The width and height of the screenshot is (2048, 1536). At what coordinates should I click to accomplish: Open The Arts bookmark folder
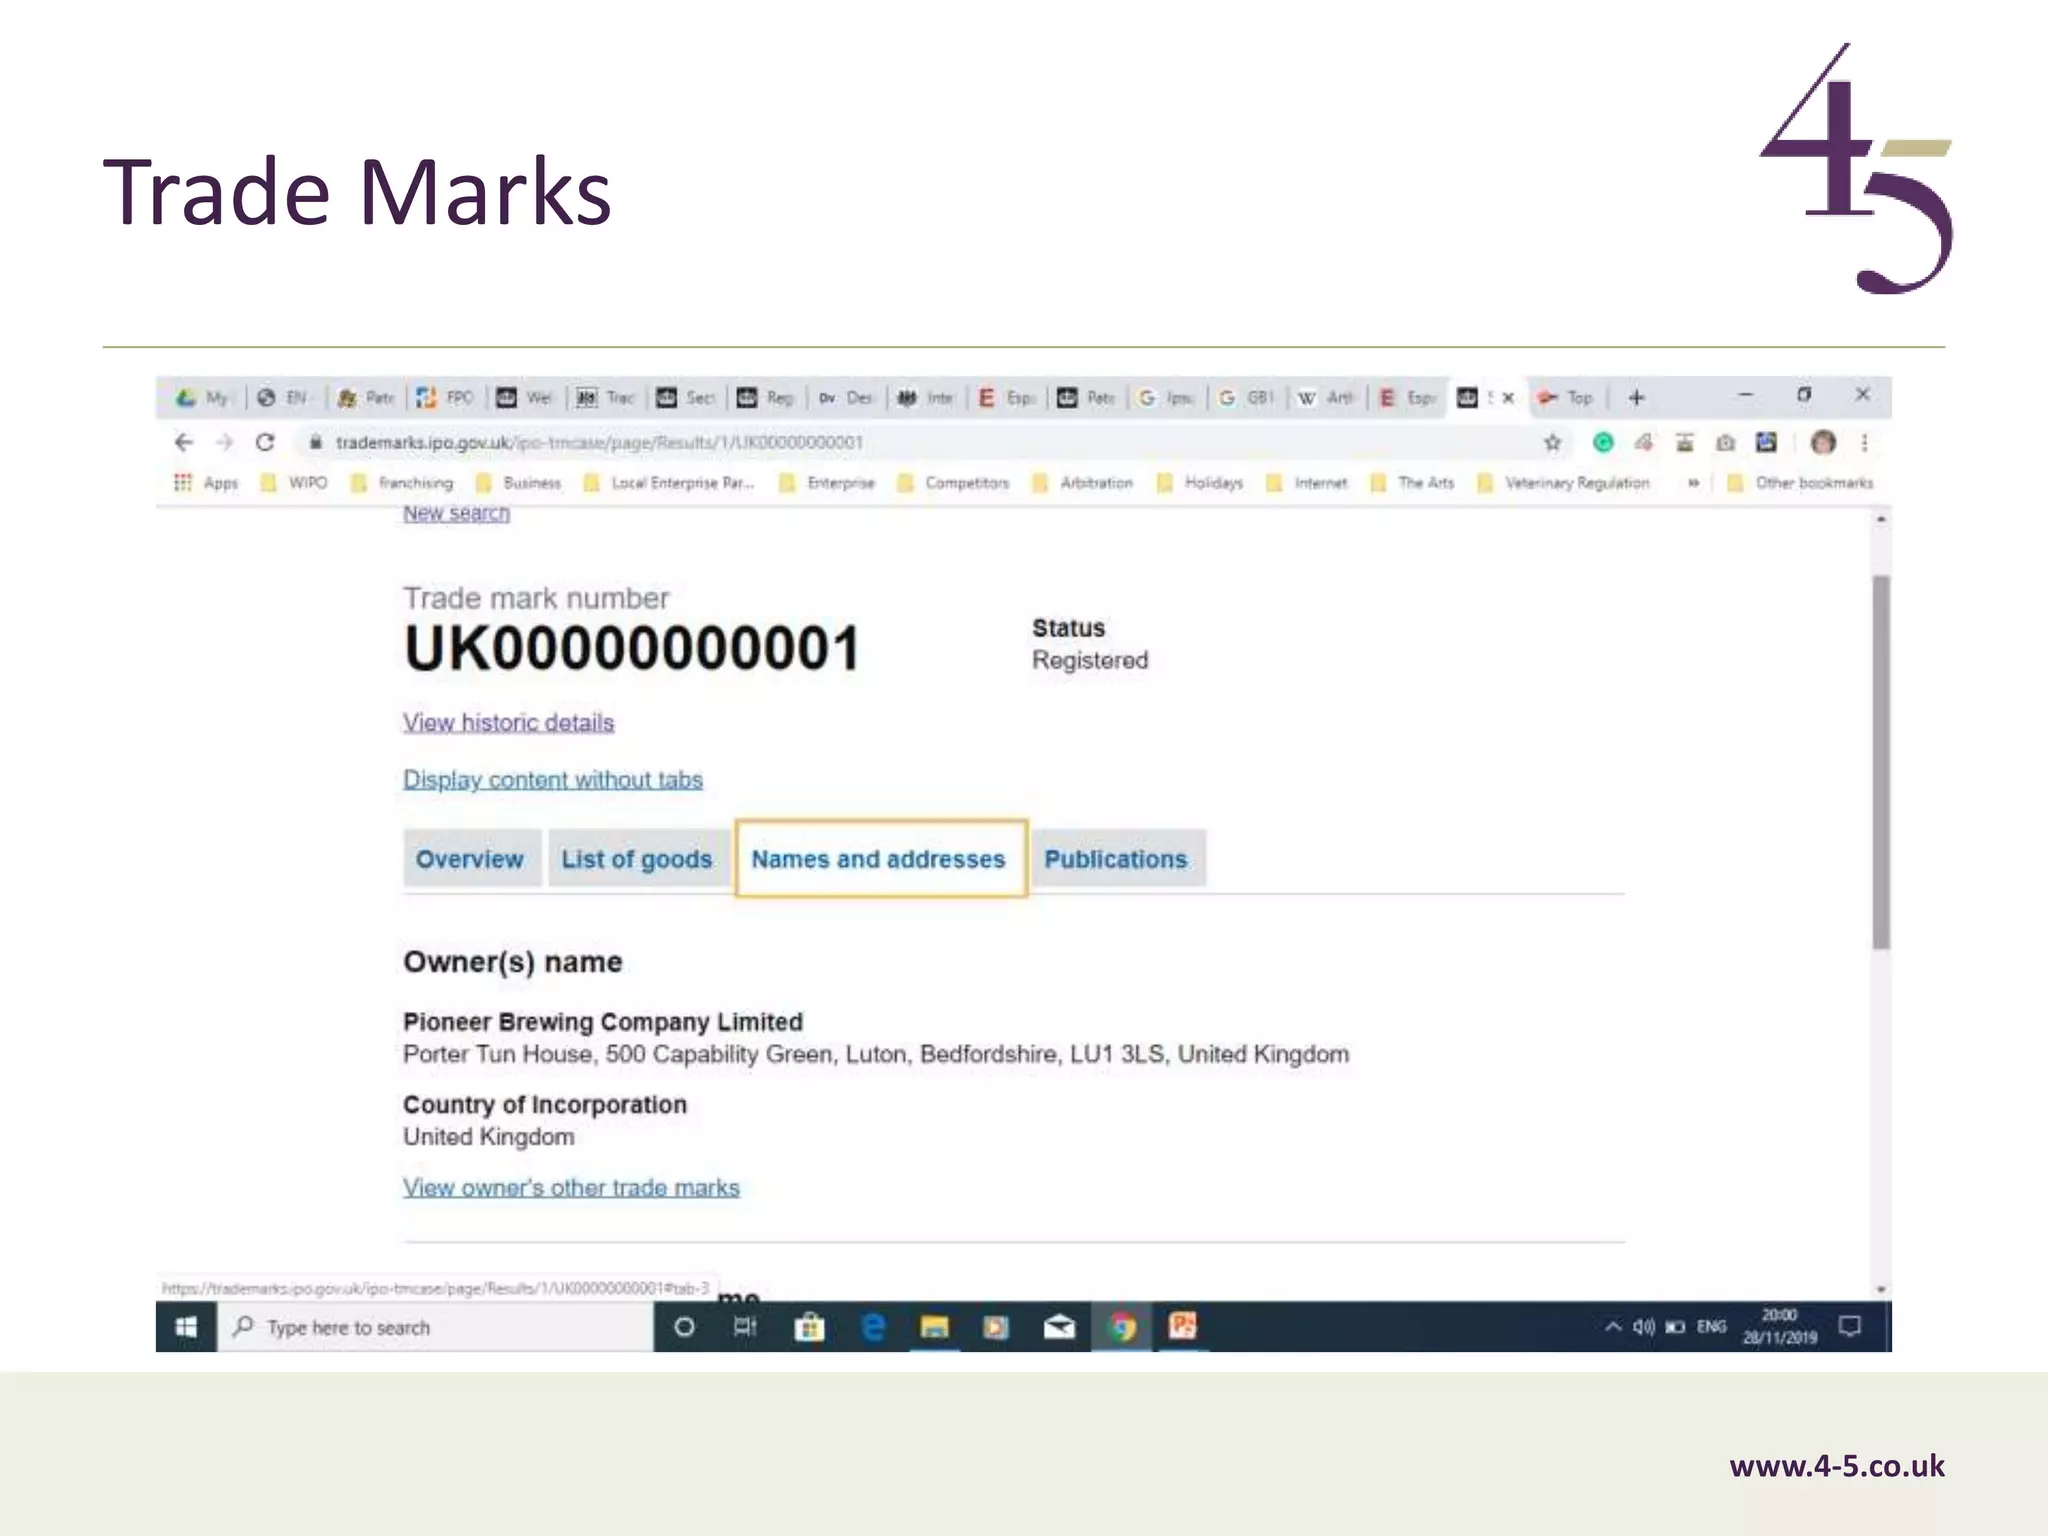(1412, 483)
